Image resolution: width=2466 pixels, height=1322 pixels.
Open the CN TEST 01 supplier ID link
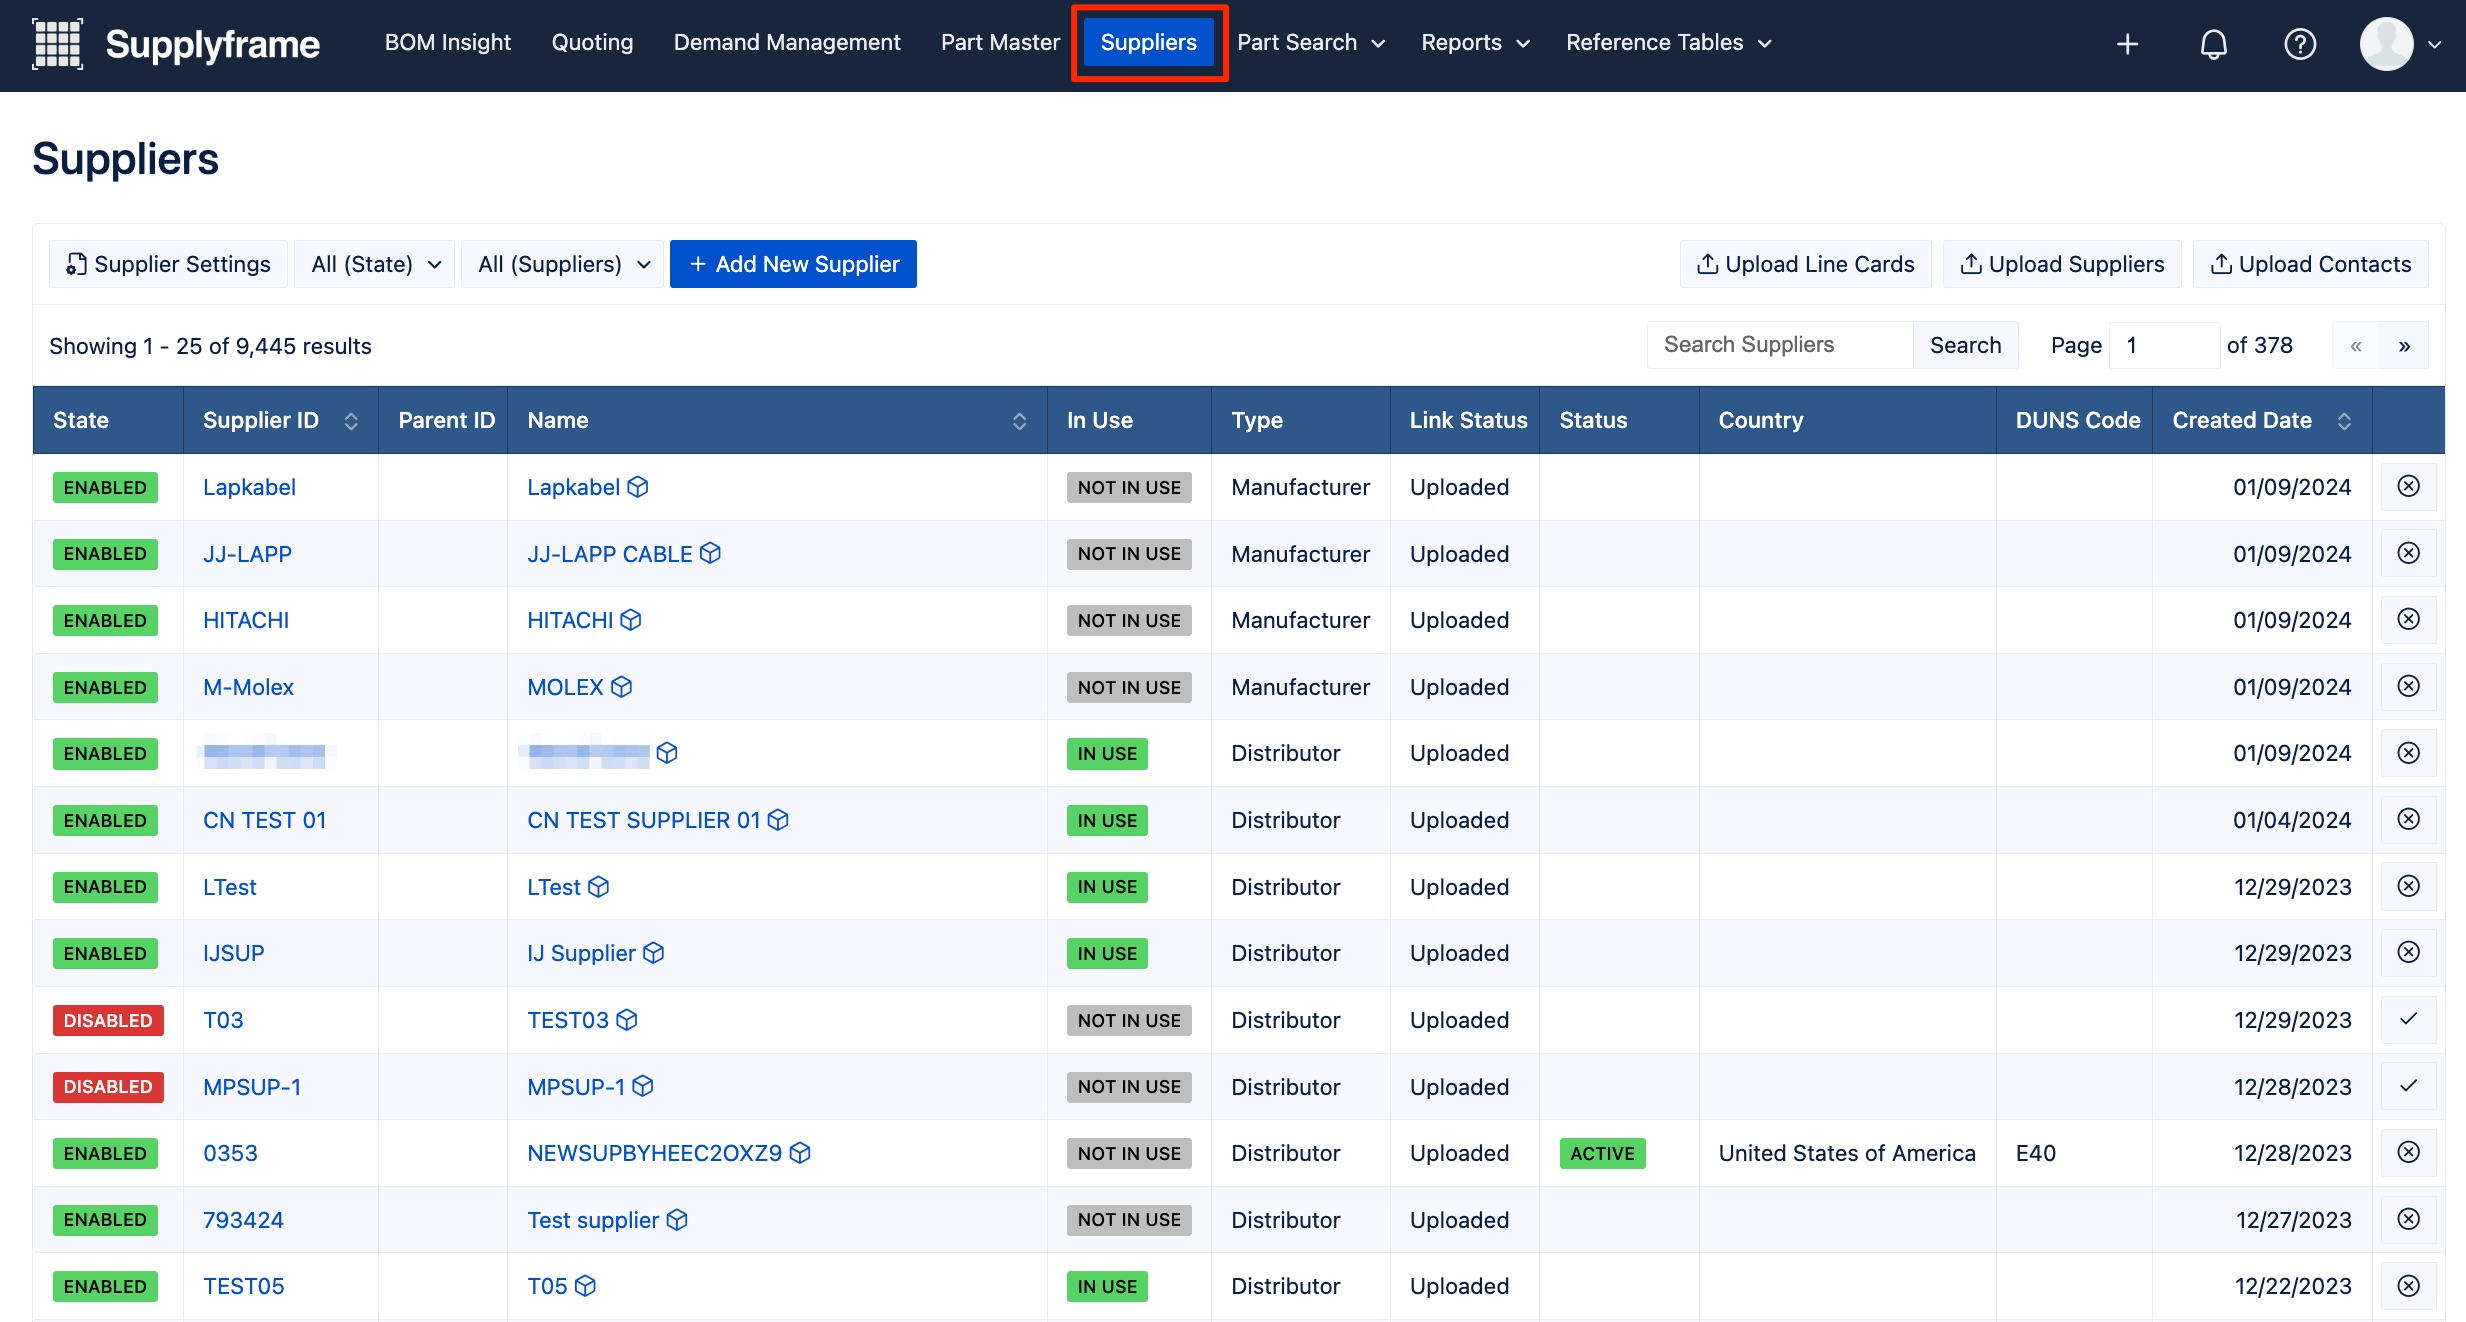264,820
